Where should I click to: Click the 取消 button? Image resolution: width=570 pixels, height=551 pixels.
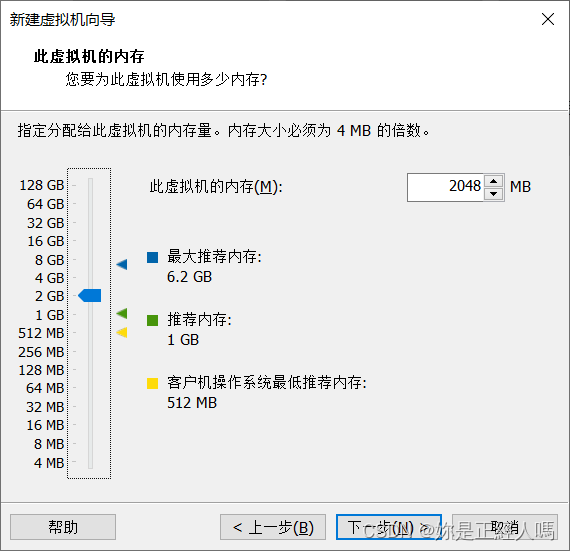[x=505, y=527]
